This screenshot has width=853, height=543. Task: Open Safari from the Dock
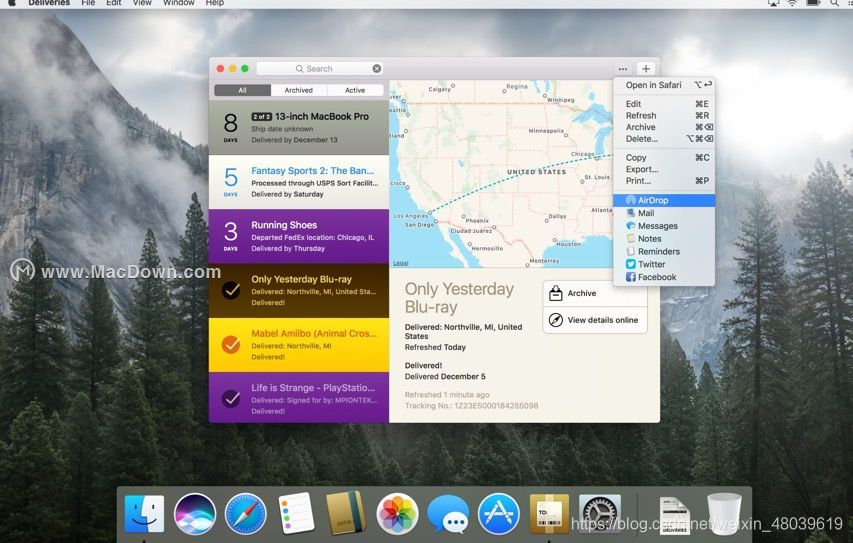(245, 513)
